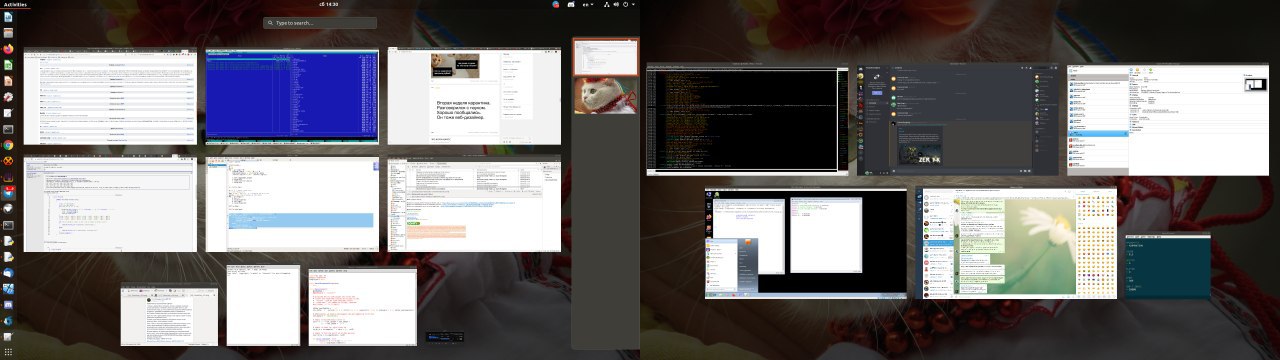
Task: Select the messenger window with daisy background
Action: click(x=1016, y=242)
